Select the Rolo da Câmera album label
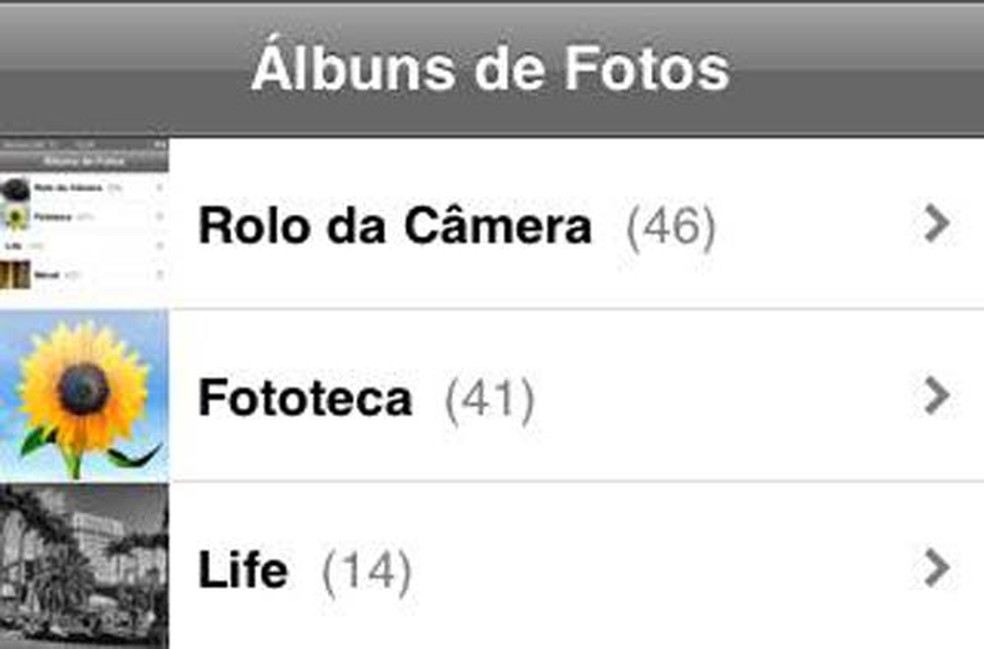The width and height of the screenshot is (984, 649). pyautogui.click(x=394, y=227)
